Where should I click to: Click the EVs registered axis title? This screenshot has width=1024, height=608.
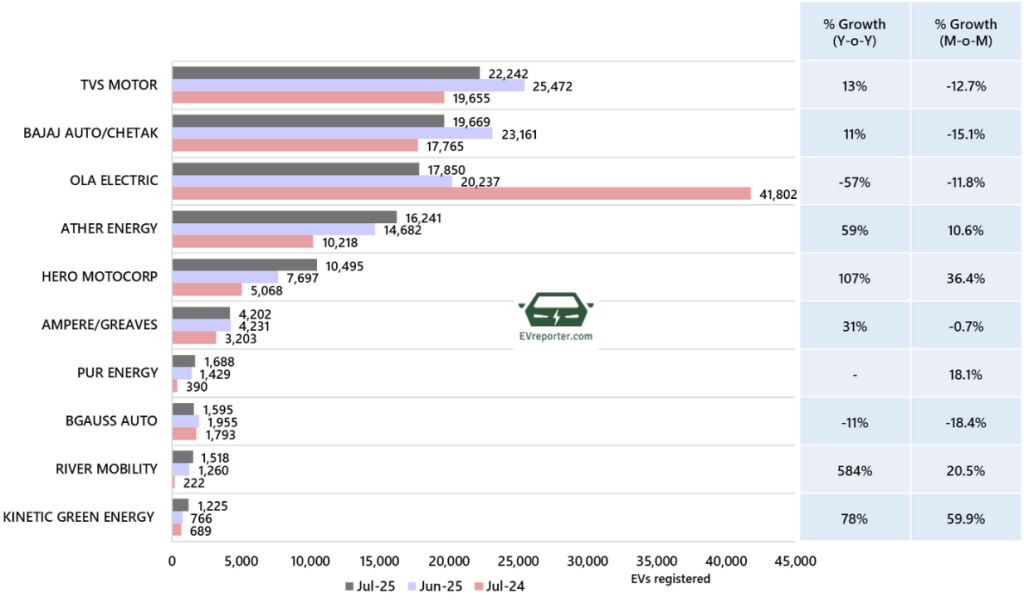point(671,579)
